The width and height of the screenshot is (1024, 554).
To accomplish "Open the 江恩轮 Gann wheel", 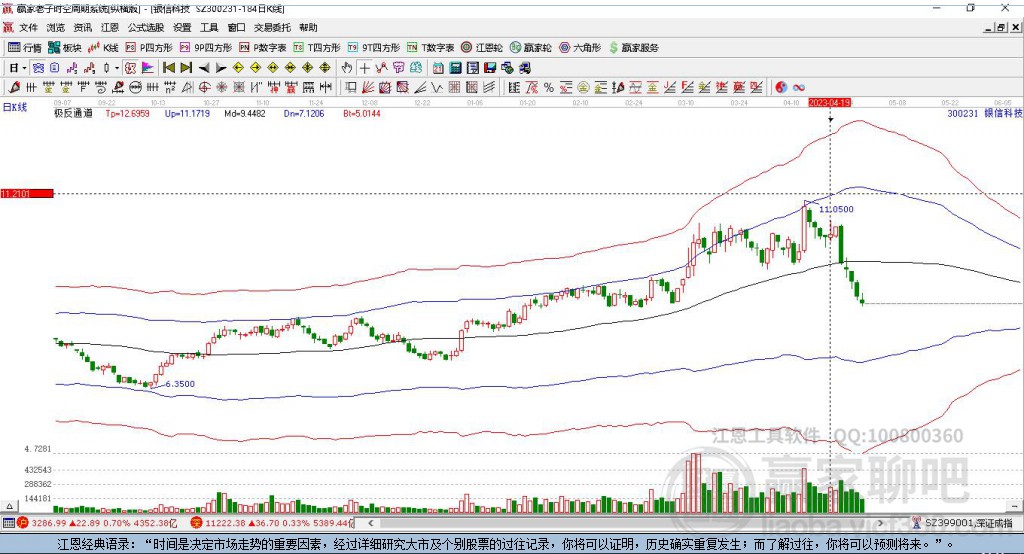I will pyautogui.click(x=482, y=48).
